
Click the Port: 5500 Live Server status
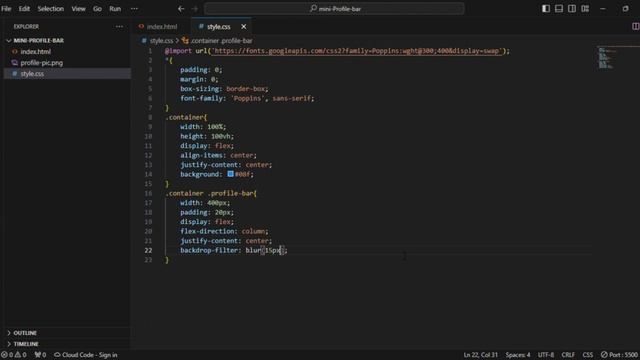click(619, 355)
